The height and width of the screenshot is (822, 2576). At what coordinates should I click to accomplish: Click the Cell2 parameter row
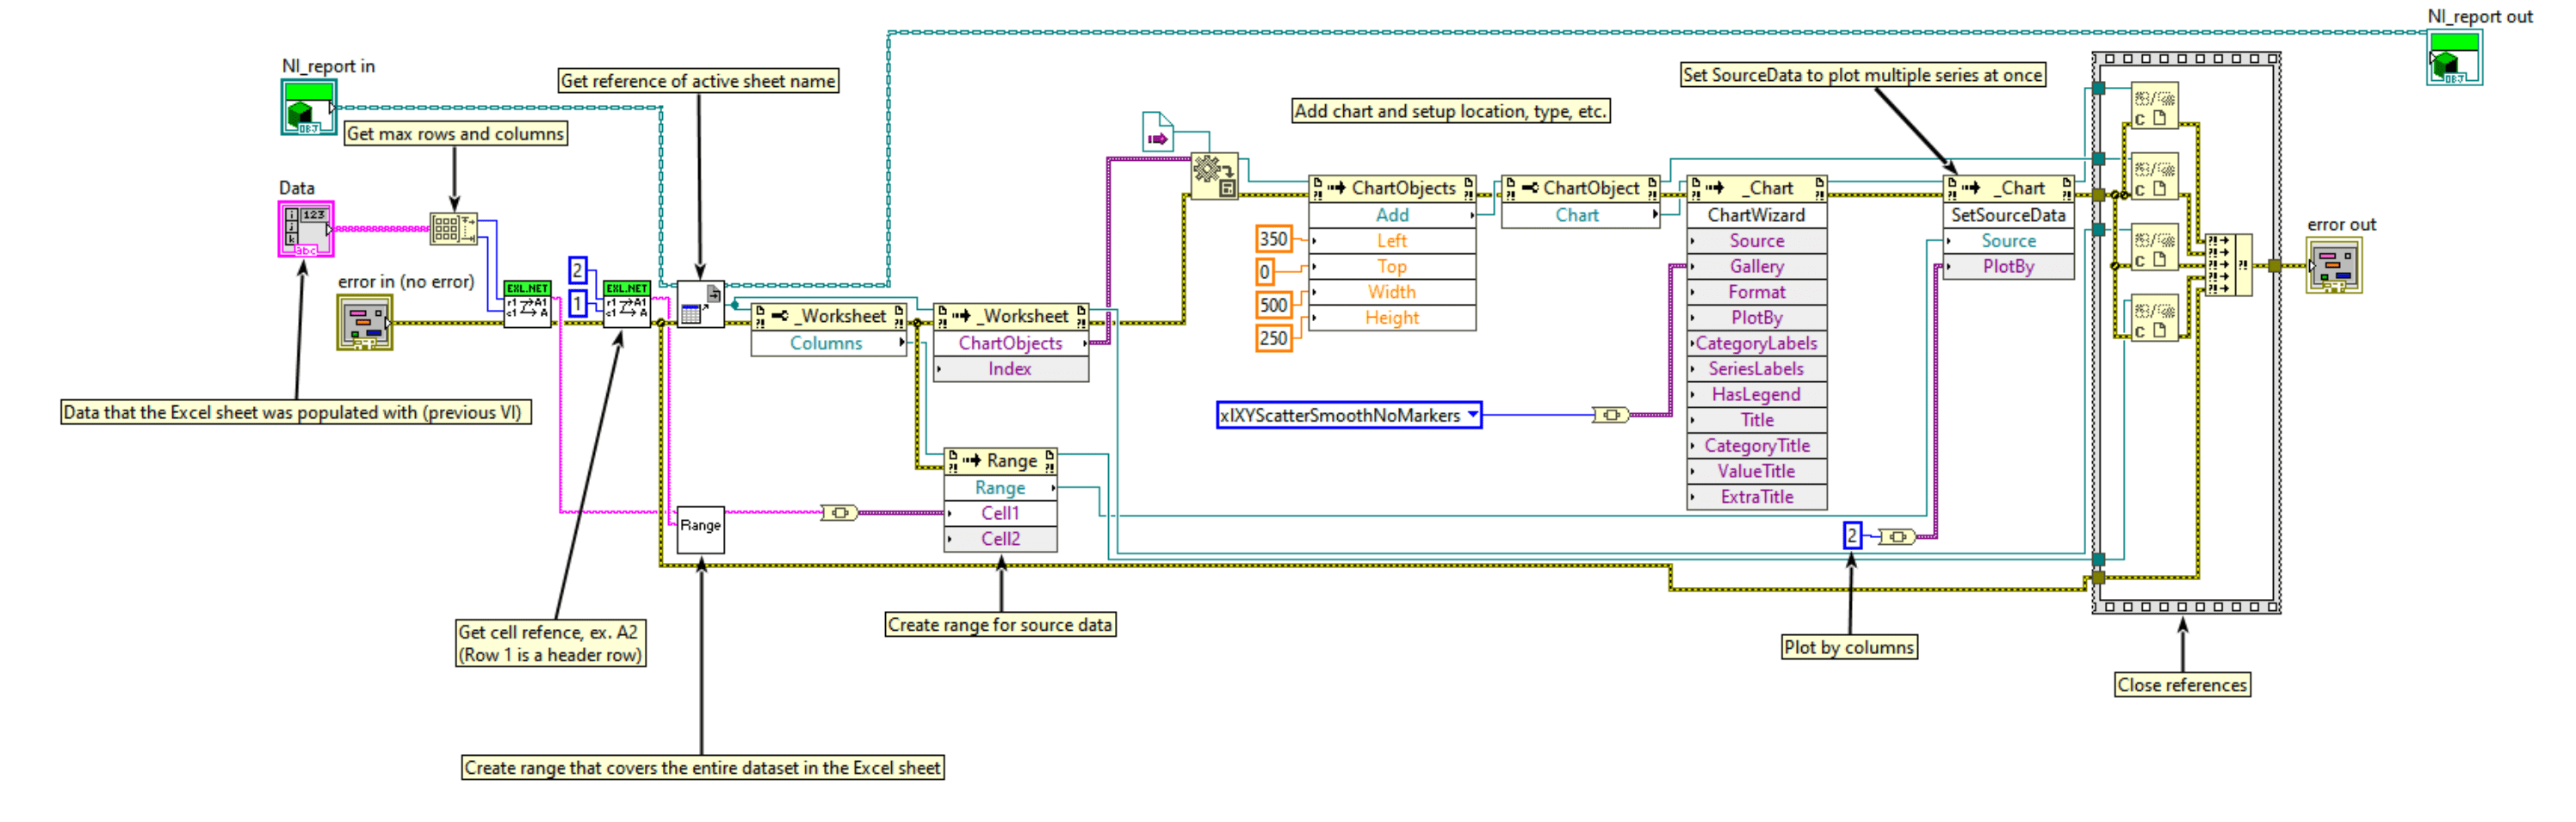click(1000, 539)
